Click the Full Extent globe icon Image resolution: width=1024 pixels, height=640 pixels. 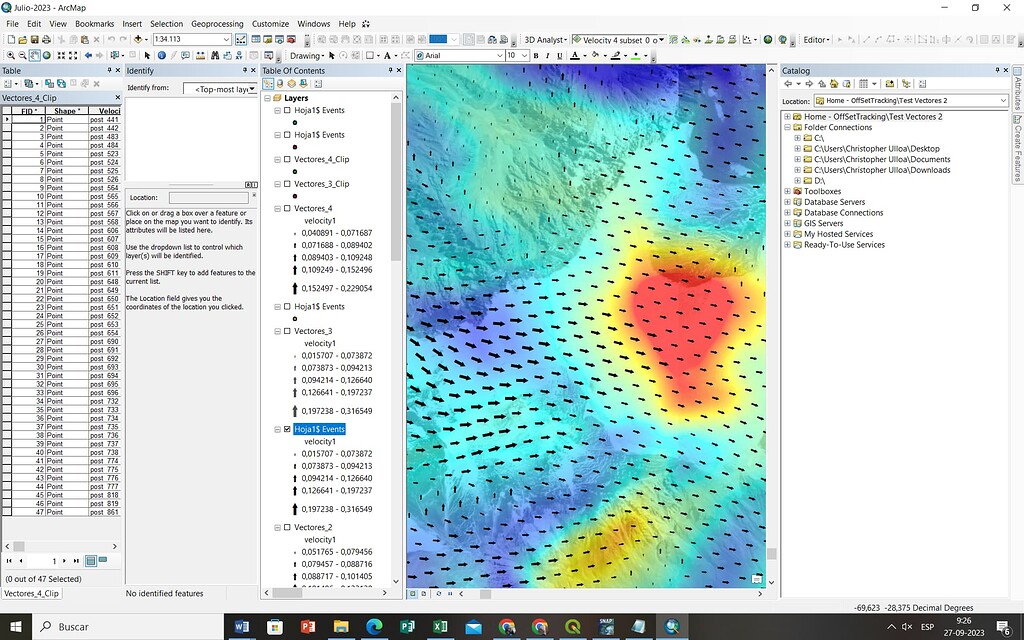pos(46,55)
